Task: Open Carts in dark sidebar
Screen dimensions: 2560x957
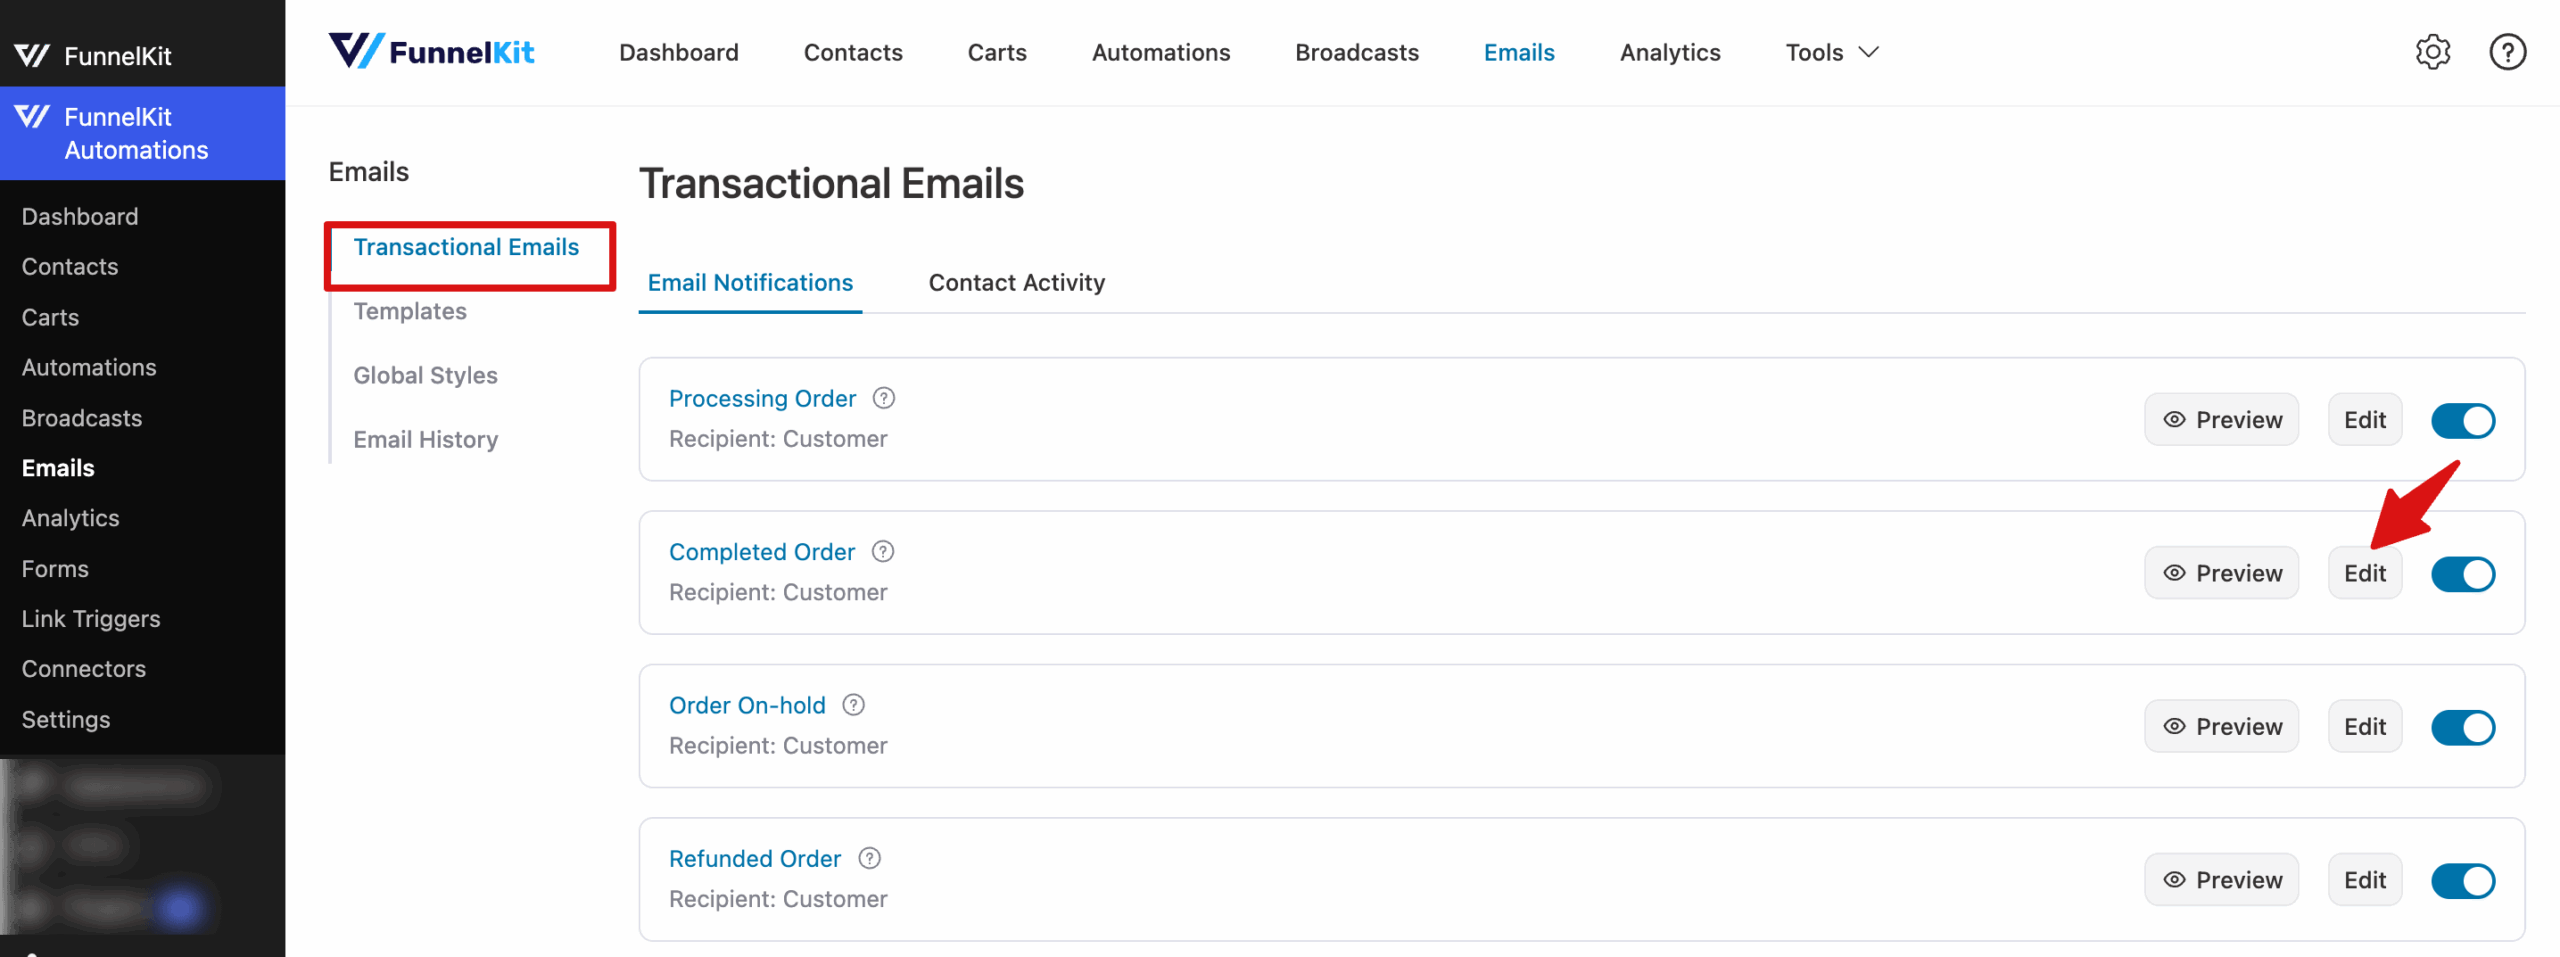Action: point(50,317)
